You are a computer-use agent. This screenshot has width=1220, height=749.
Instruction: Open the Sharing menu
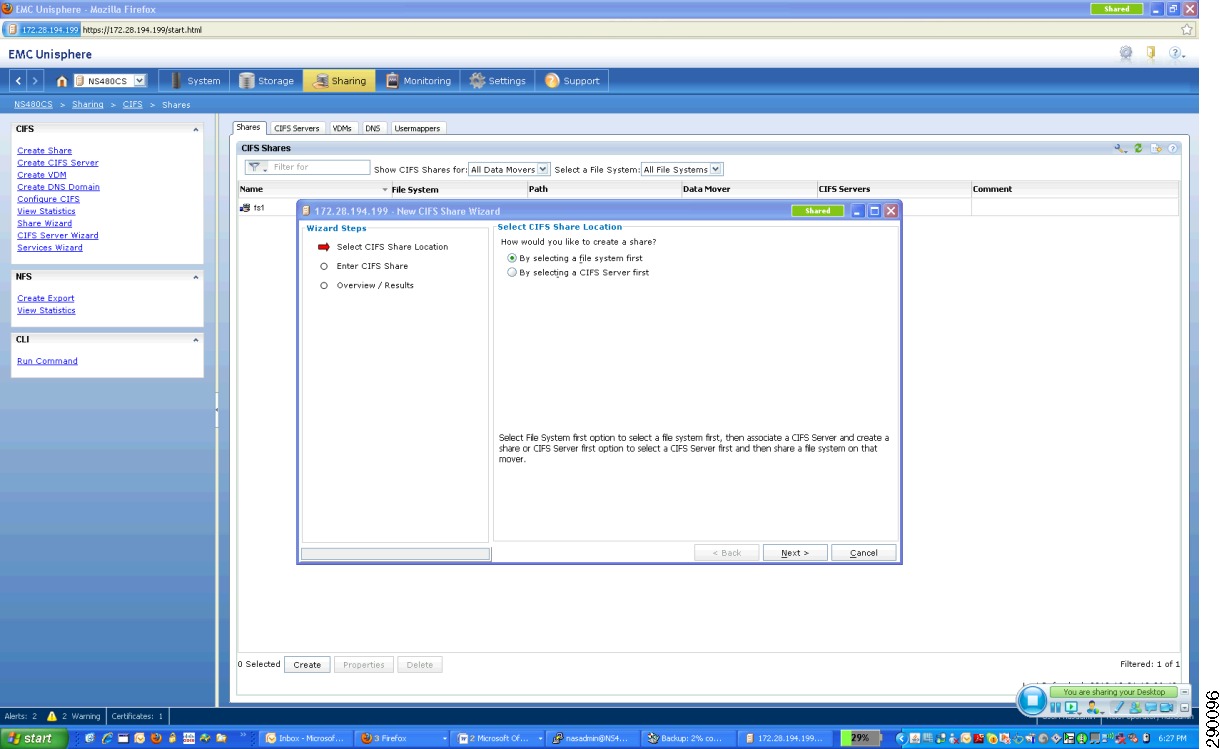click(339, 81)
